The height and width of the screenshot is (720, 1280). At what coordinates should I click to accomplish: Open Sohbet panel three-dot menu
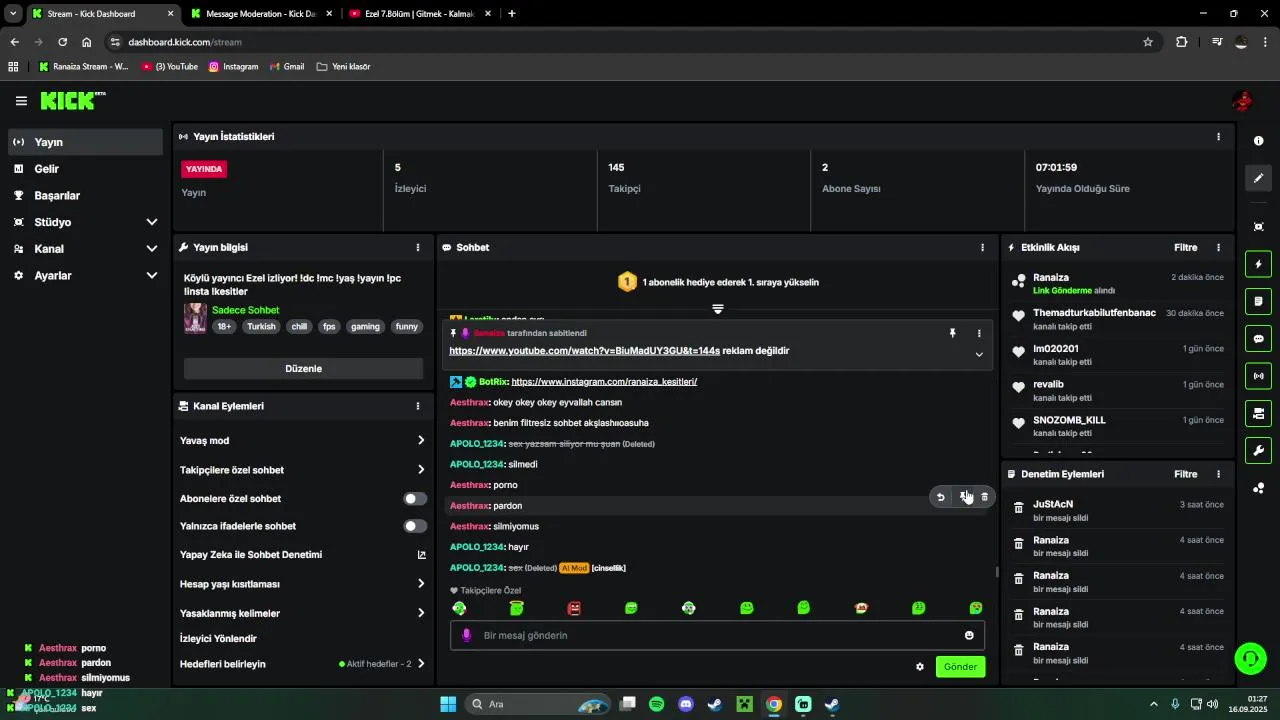pos(983,247)
